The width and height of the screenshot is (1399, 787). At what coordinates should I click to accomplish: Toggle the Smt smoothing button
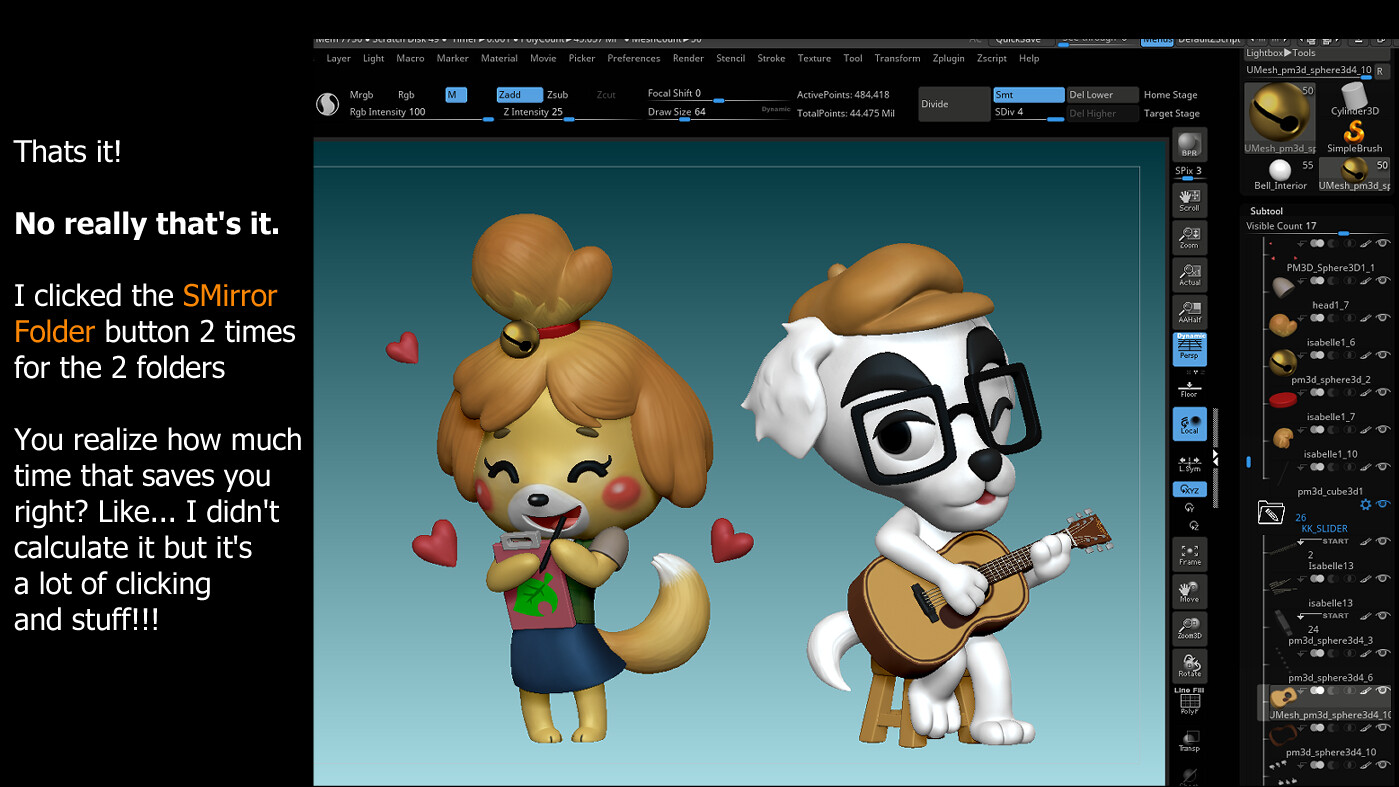(1028, 95)
